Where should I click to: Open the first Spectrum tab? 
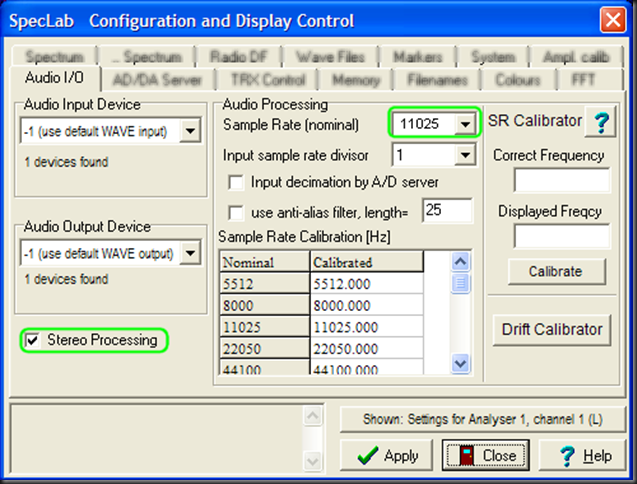(x=54, y=57)
